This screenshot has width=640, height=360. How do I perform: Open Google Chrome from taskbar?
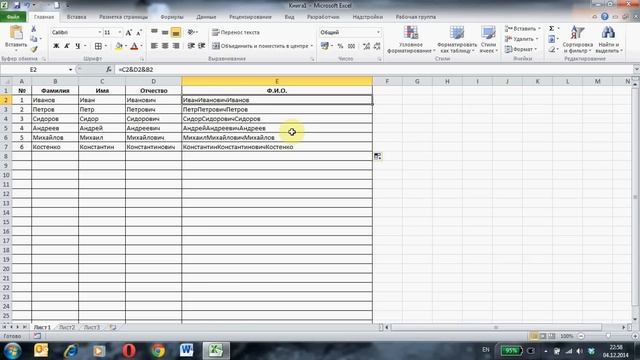[x=158, y=351]
